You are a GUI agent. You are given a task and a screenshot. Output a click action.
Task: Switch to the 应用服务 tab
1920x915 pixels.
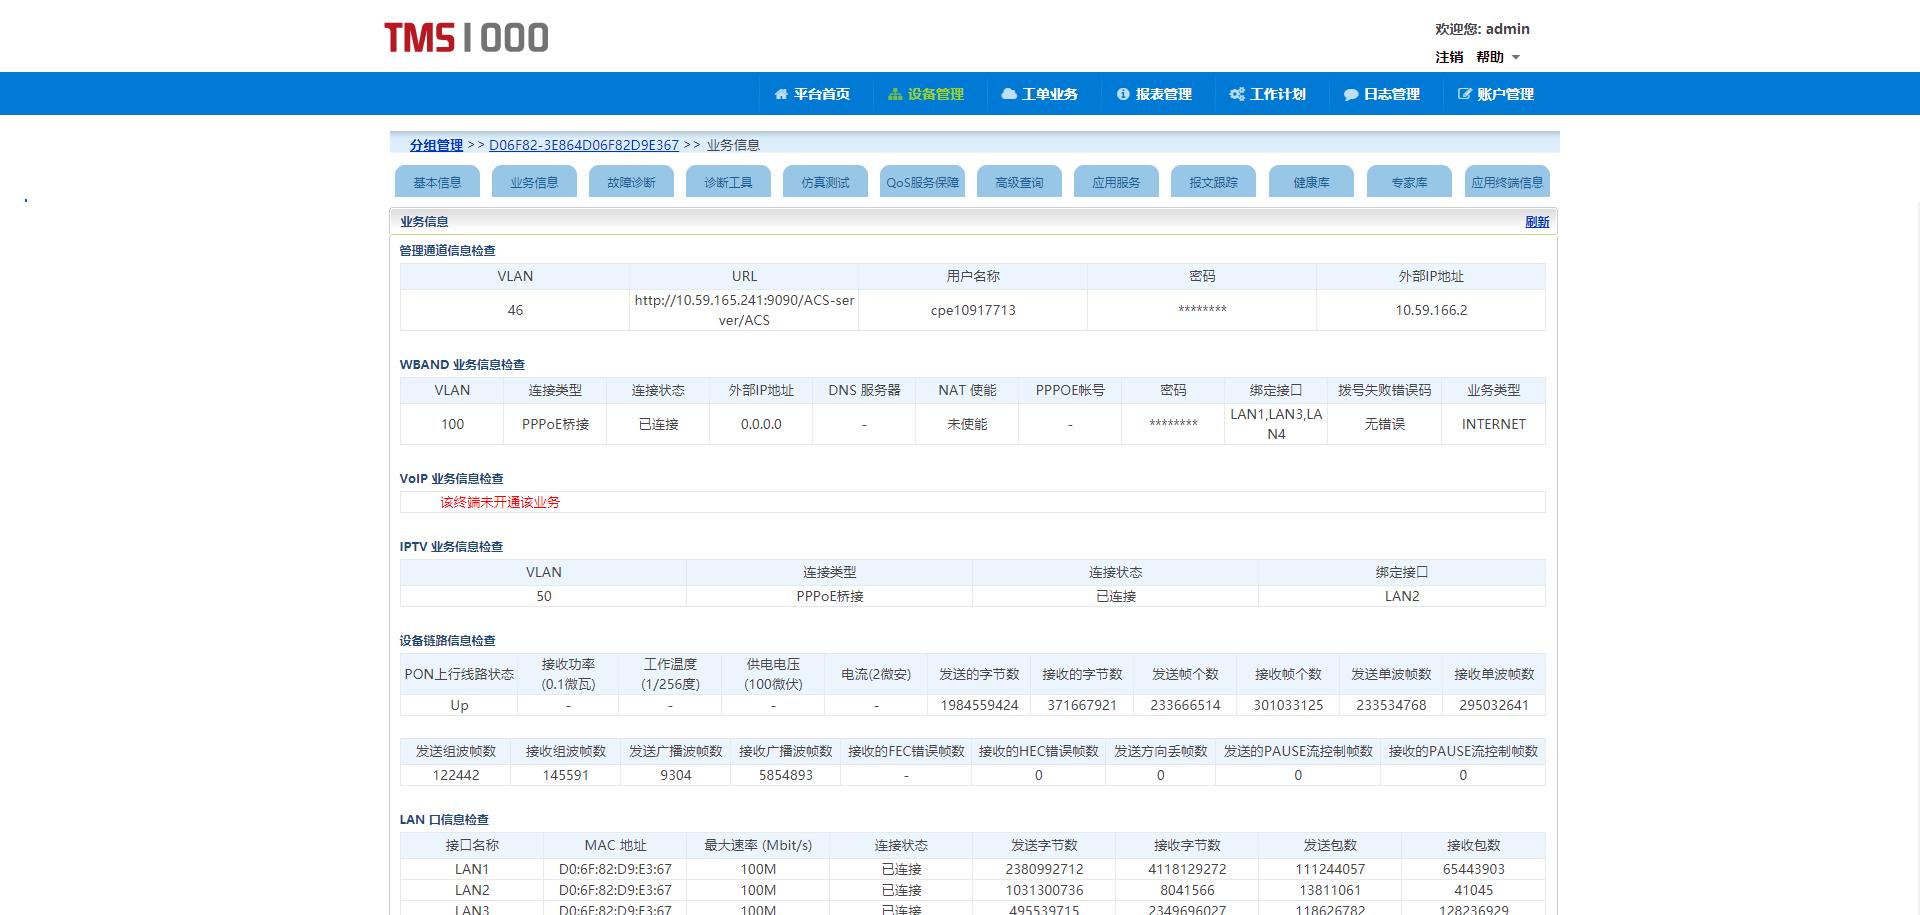pos(1116,182)
